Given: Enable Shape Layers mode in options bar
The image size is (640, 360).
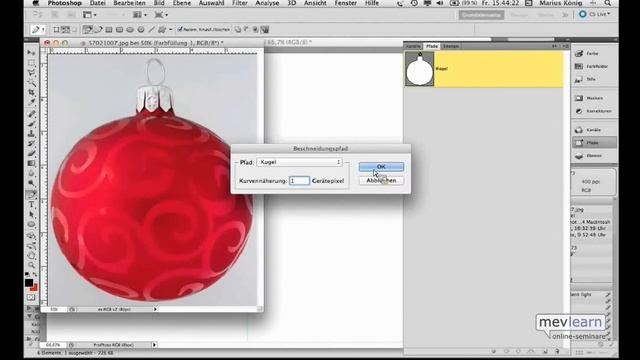Looking at the screenshot, I should point(56,29).
